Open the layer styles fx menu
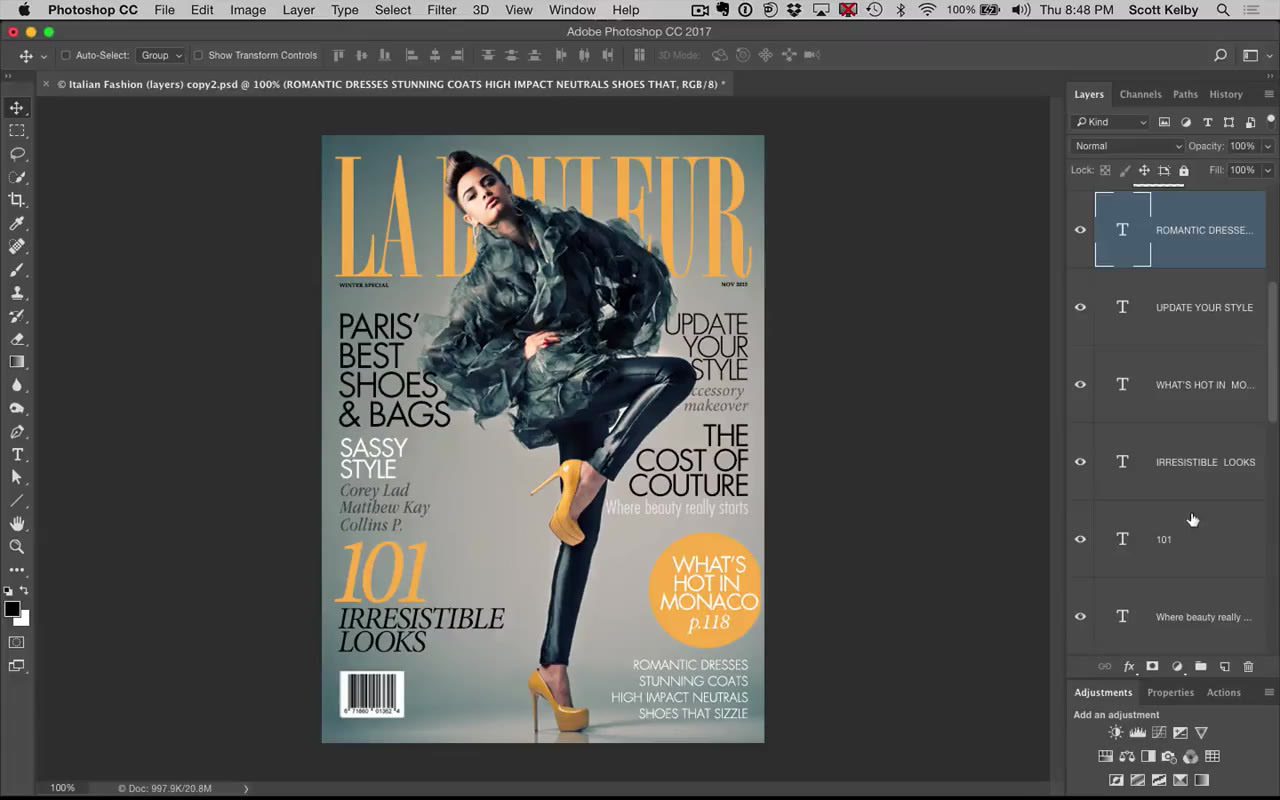The image size is (1280, 800). pos(1128,666)
